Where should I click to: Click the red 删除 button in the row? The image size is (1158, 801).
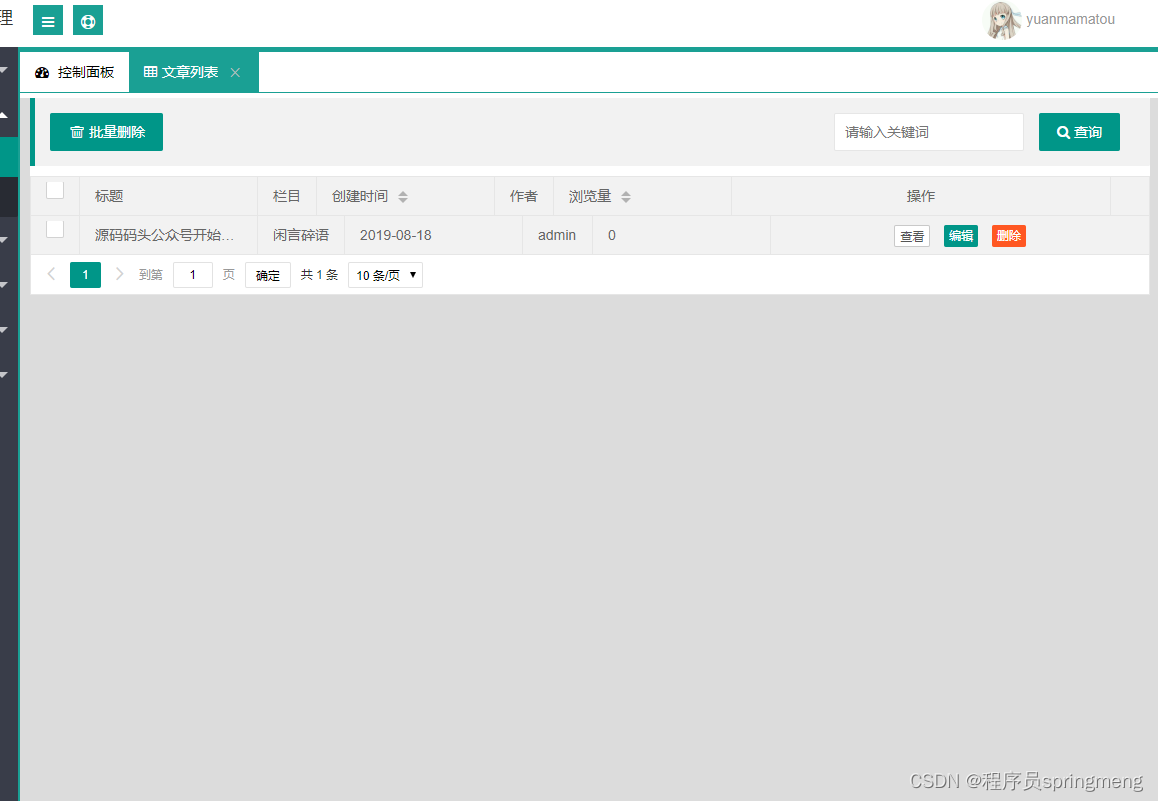click(x=1009, y=236)
